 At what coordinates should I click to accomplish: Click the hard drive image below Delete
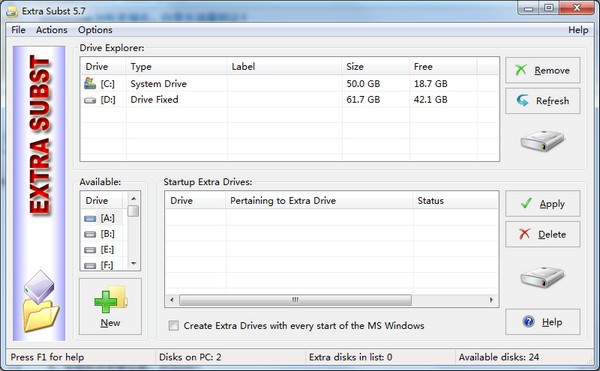pos(542,277)
